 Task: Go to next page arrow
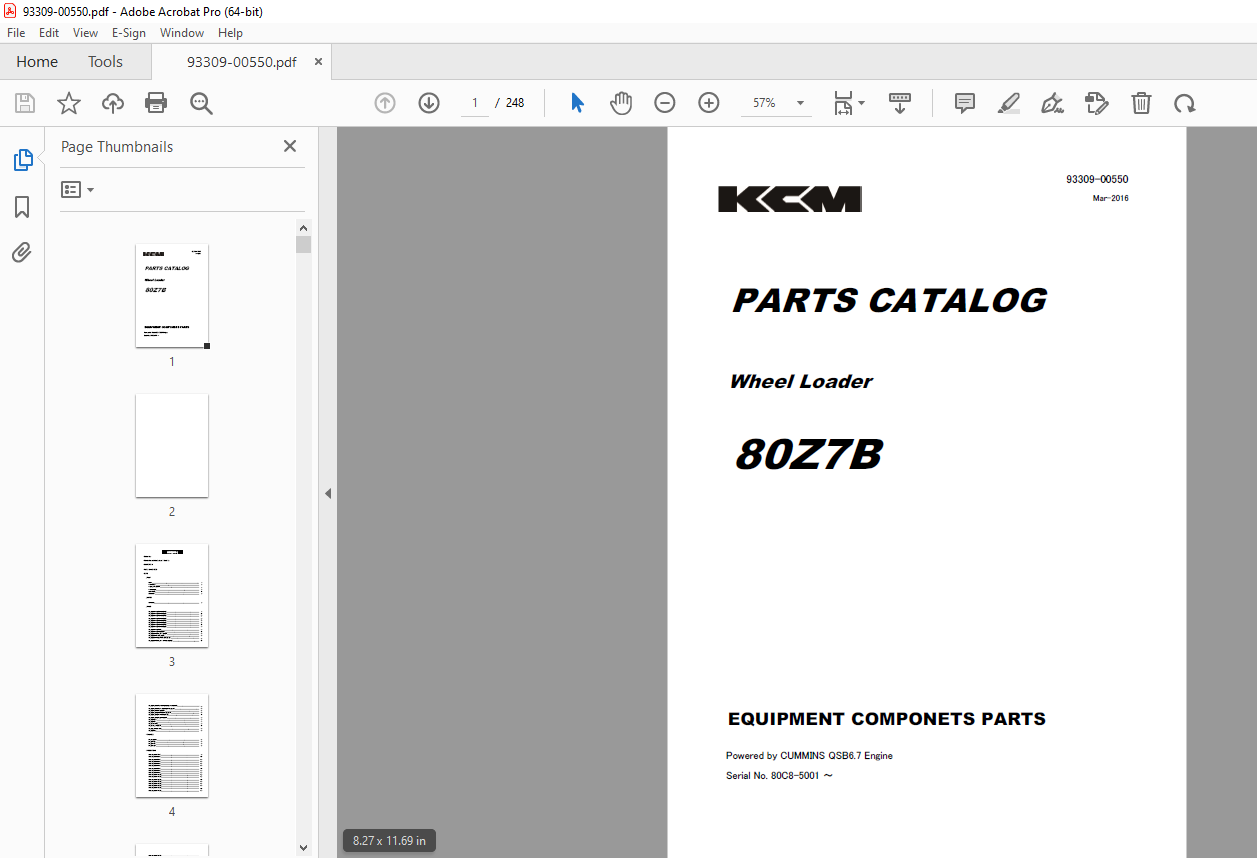click(x=429, y=103)
